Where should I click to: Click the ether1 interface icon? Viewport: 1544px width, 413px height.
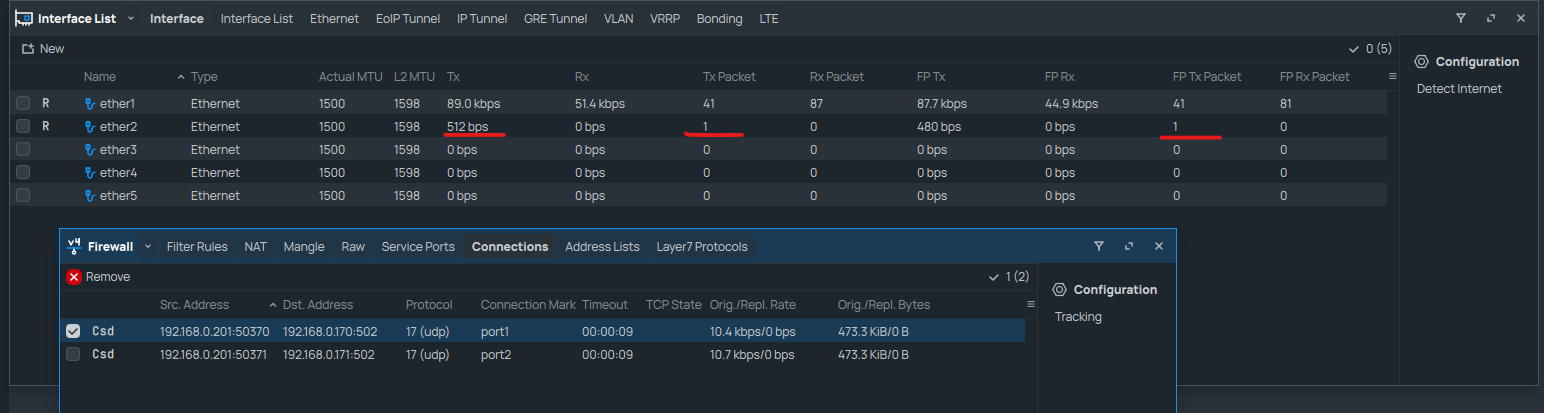[x=90, y=103]
